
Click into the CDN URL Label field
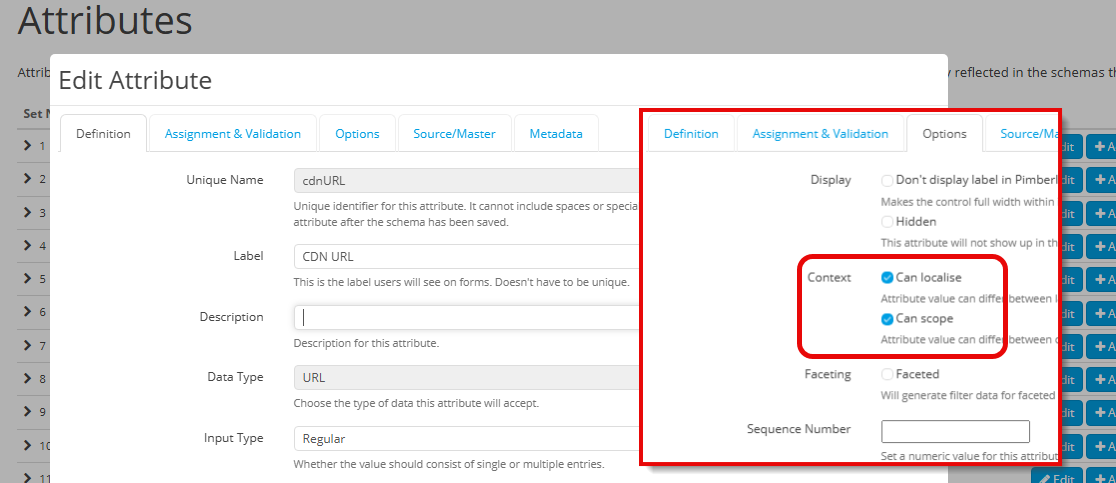point(466,257)
